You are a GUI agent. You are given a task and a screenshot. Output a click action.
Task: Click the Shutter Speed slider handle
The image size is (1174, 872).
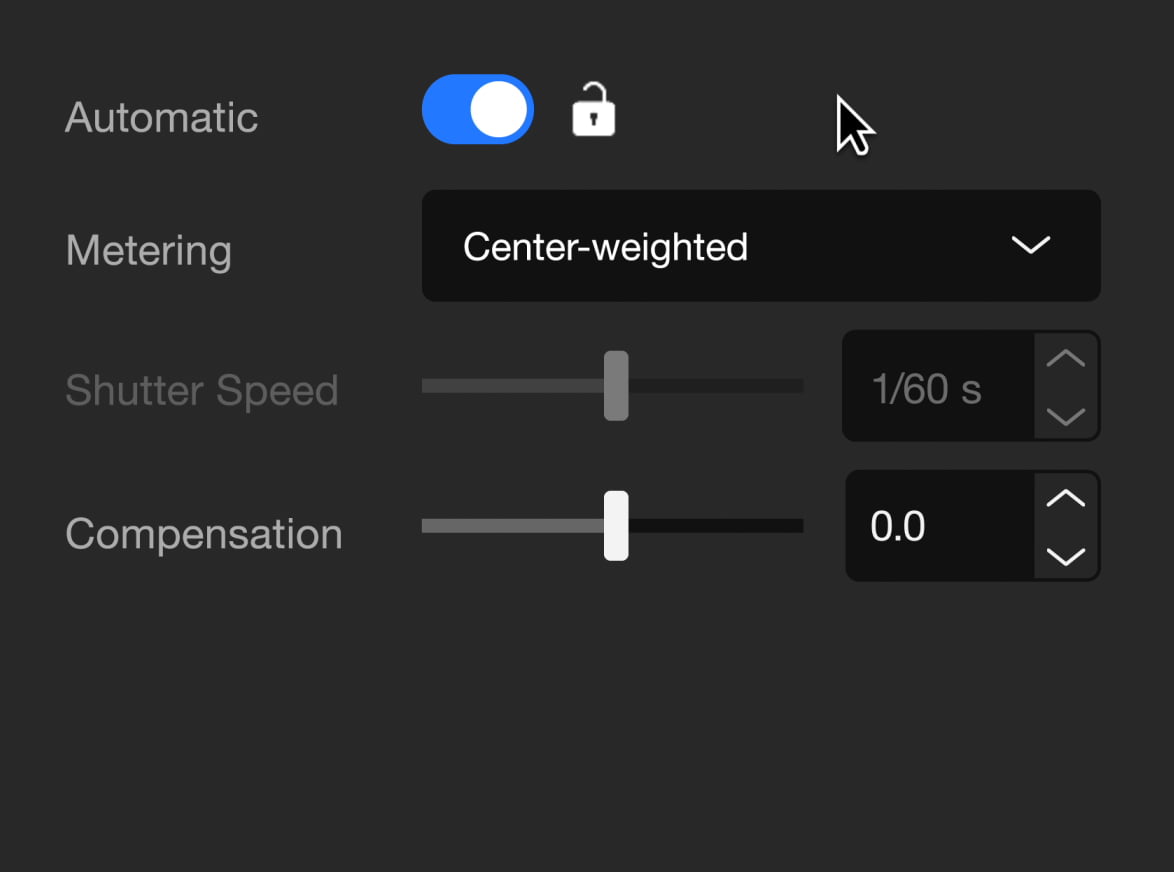[616, 385]
